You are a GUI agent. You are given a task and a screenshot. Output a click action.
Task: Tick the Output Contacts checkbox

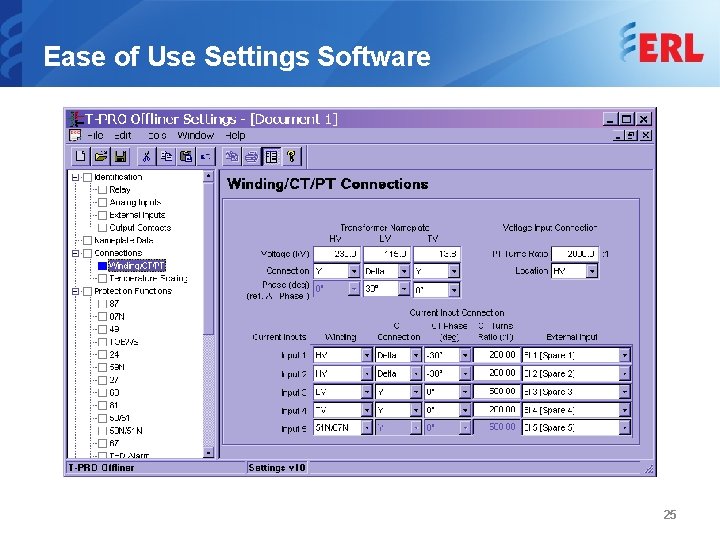click(102, 228)
